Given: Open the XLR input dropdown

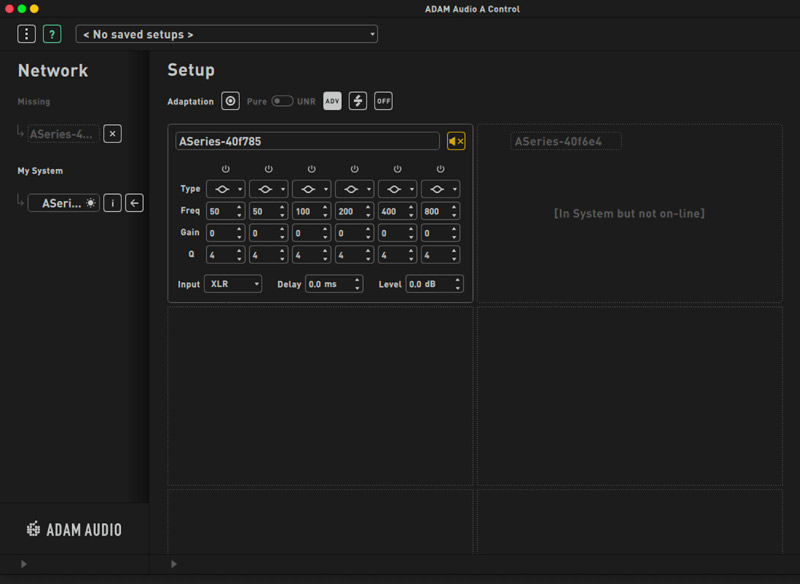Looking at the screenshot, I should 233,284.
